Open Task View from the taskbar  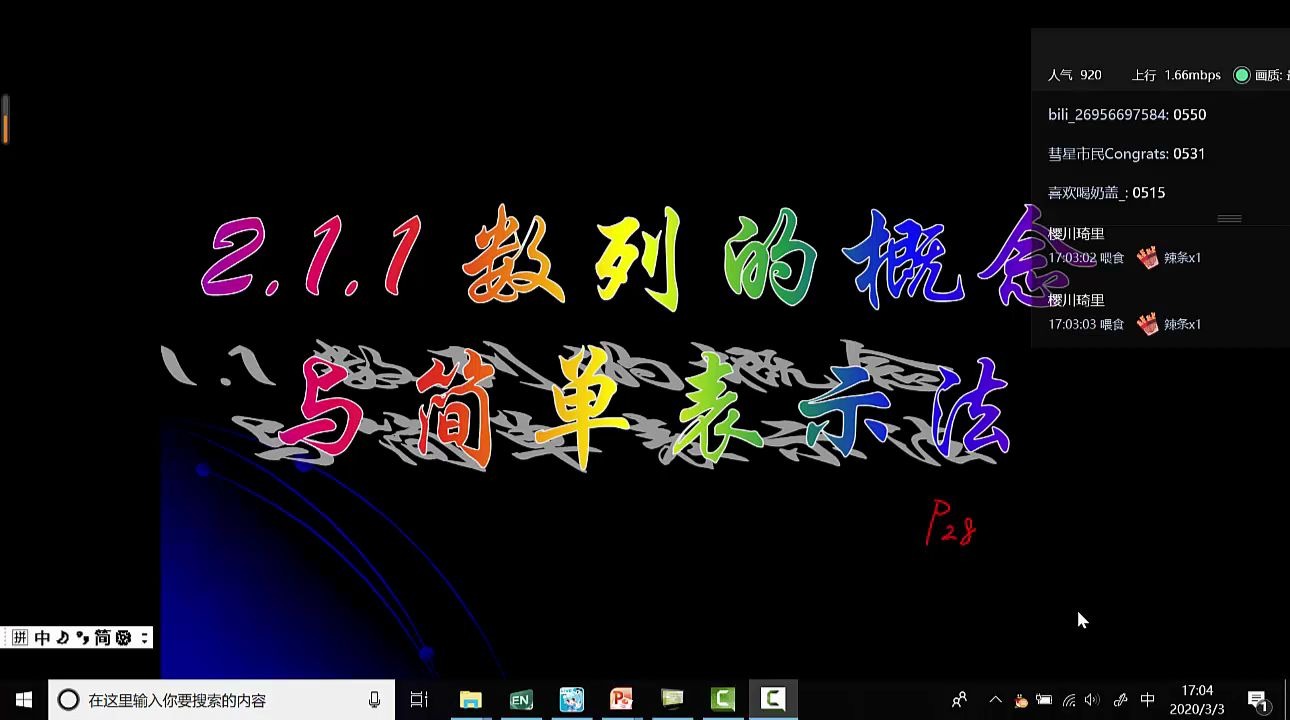(420, 700)
